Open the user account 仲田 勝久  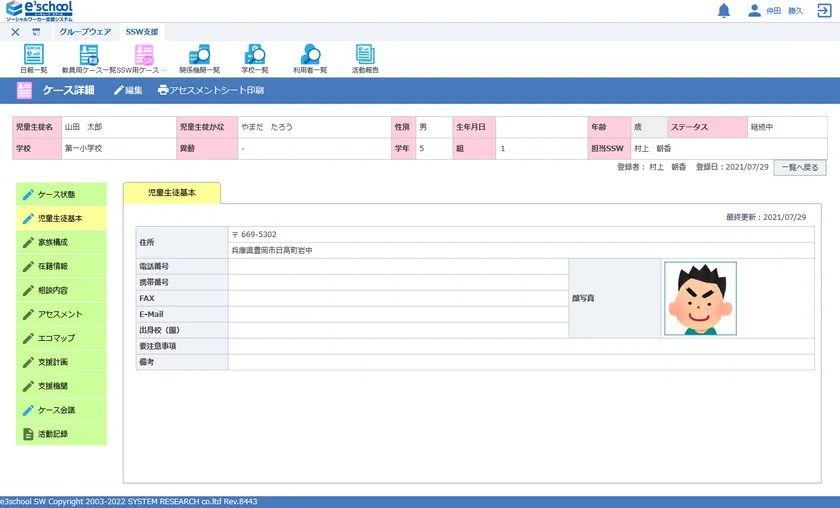775,11
